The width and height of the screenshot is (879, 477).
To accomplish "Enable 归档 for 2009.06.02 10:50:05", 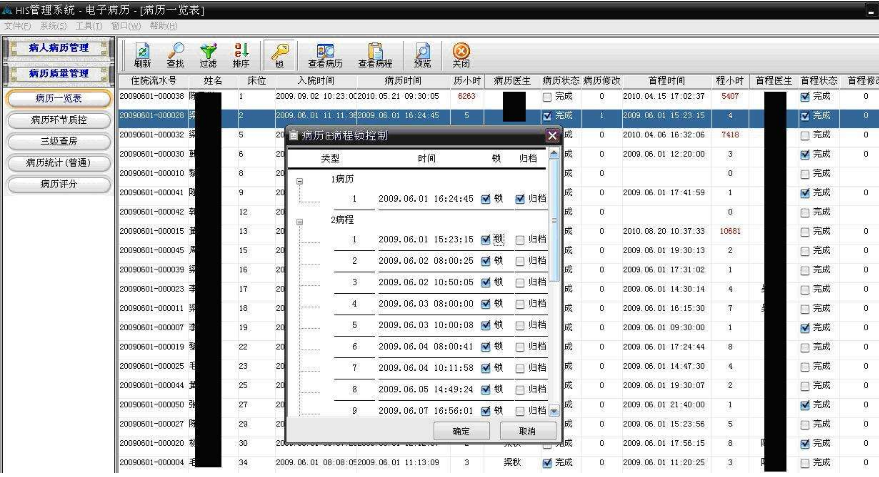I will pyautogui.click(x=520, y=283).
